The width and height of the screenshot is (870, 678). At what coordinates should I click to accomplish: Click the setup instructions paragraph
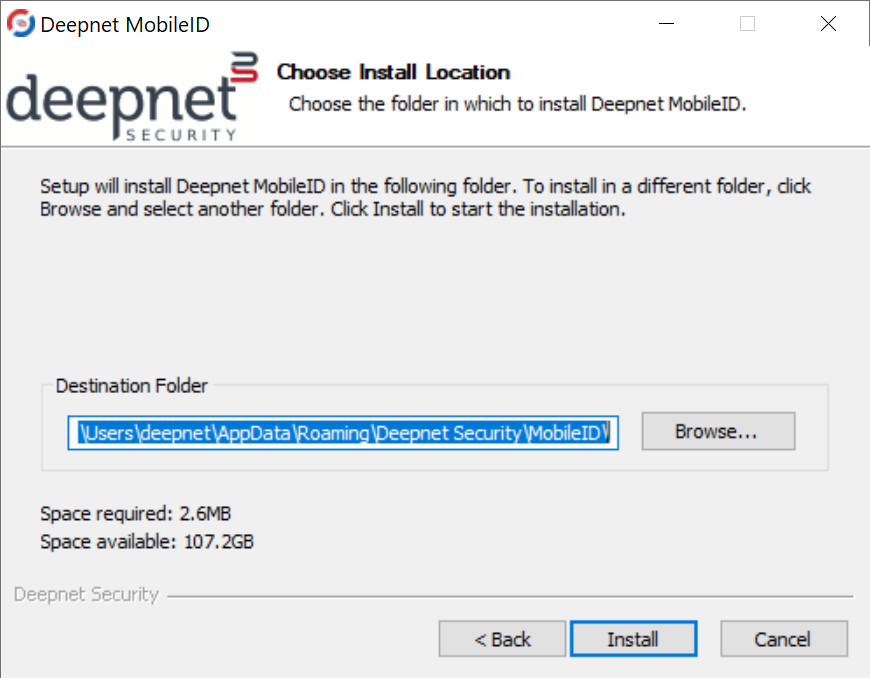(x=425, y=198)
